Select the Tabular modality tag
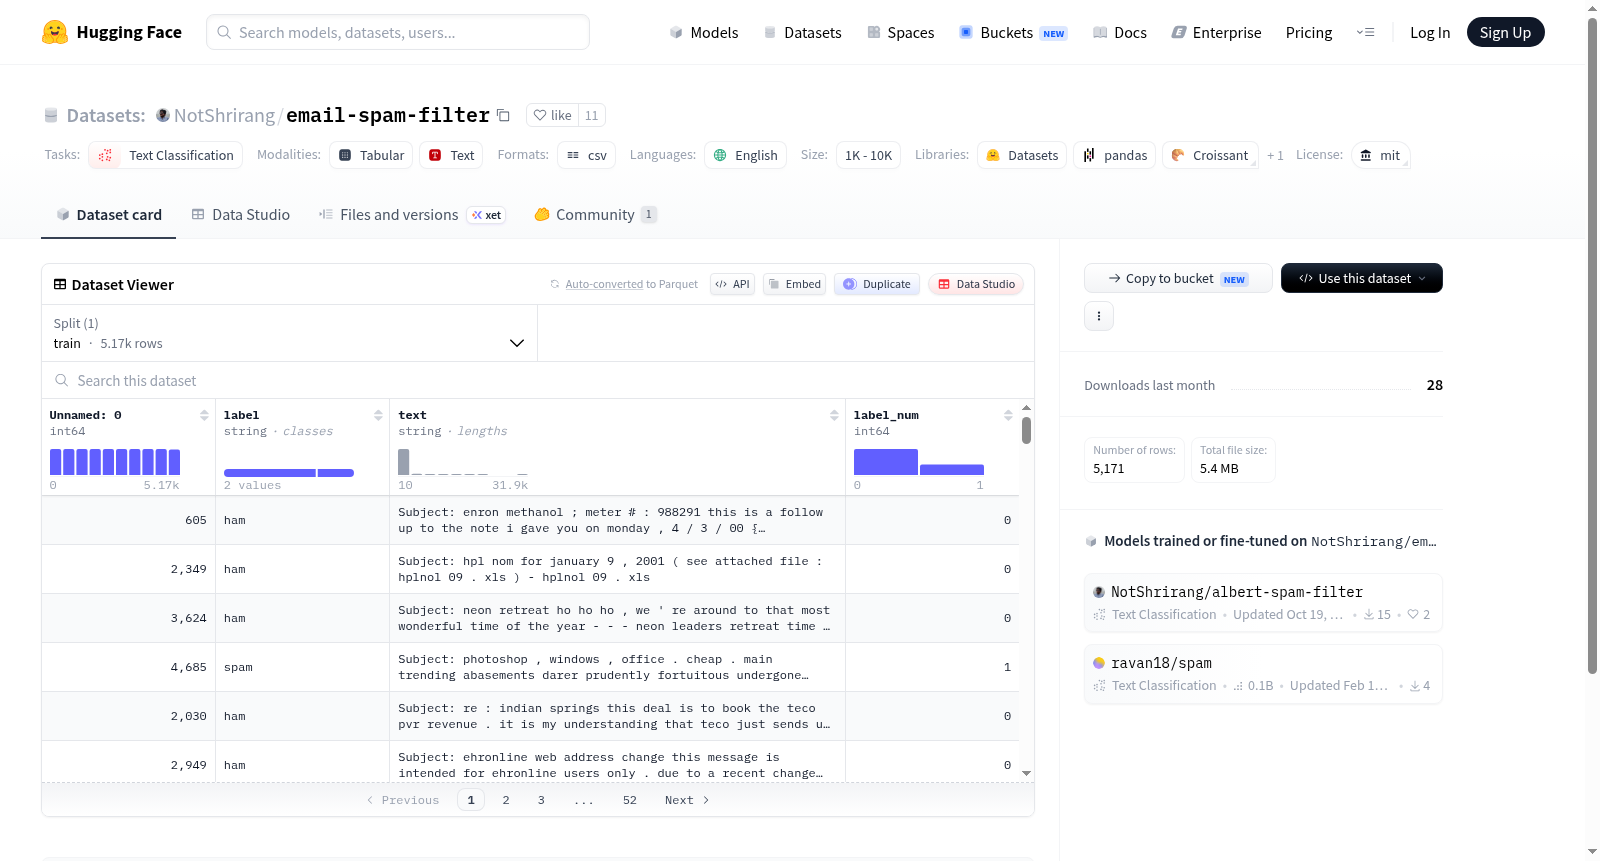 pyautogui.click(x=371, y=155)
